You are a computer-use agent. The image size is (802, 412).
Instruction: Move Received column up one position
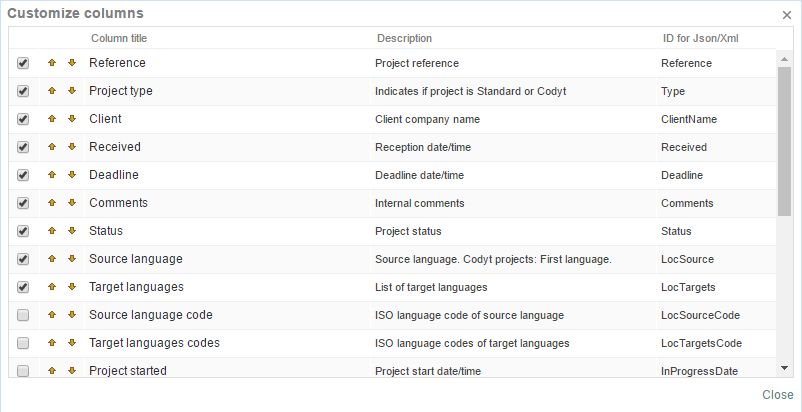pos(52,147)
